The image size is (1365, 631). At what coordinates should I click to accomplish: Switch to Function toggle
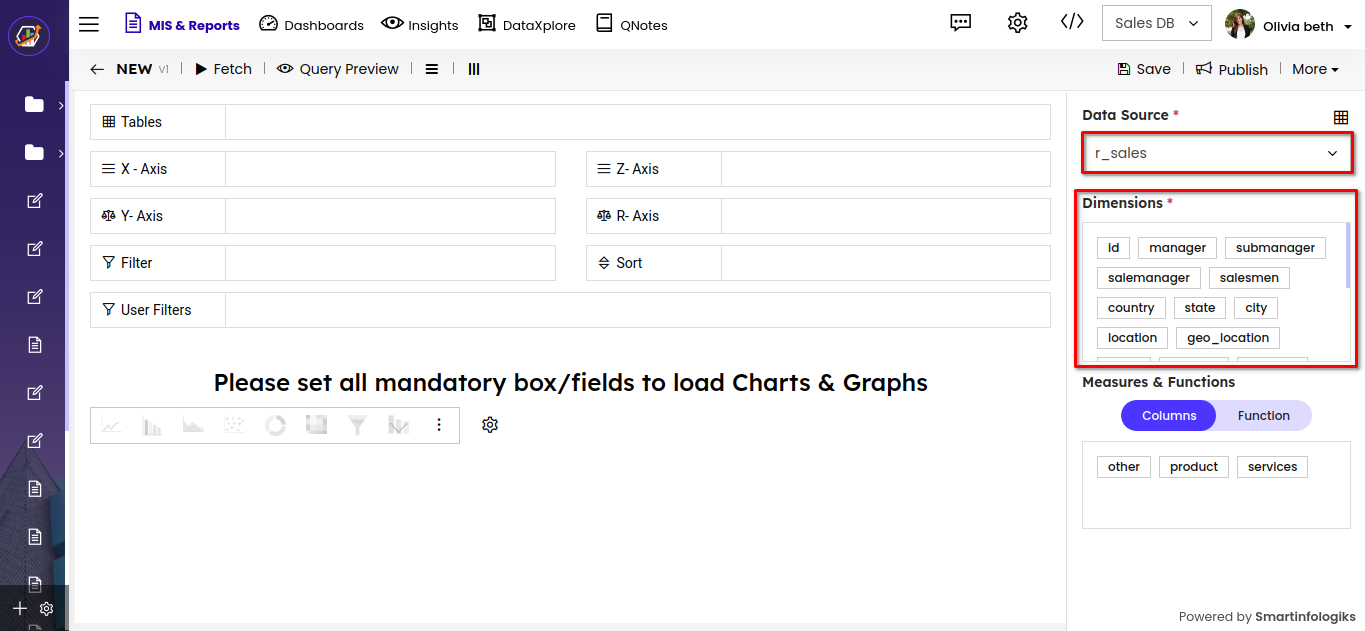[1263, 416]
